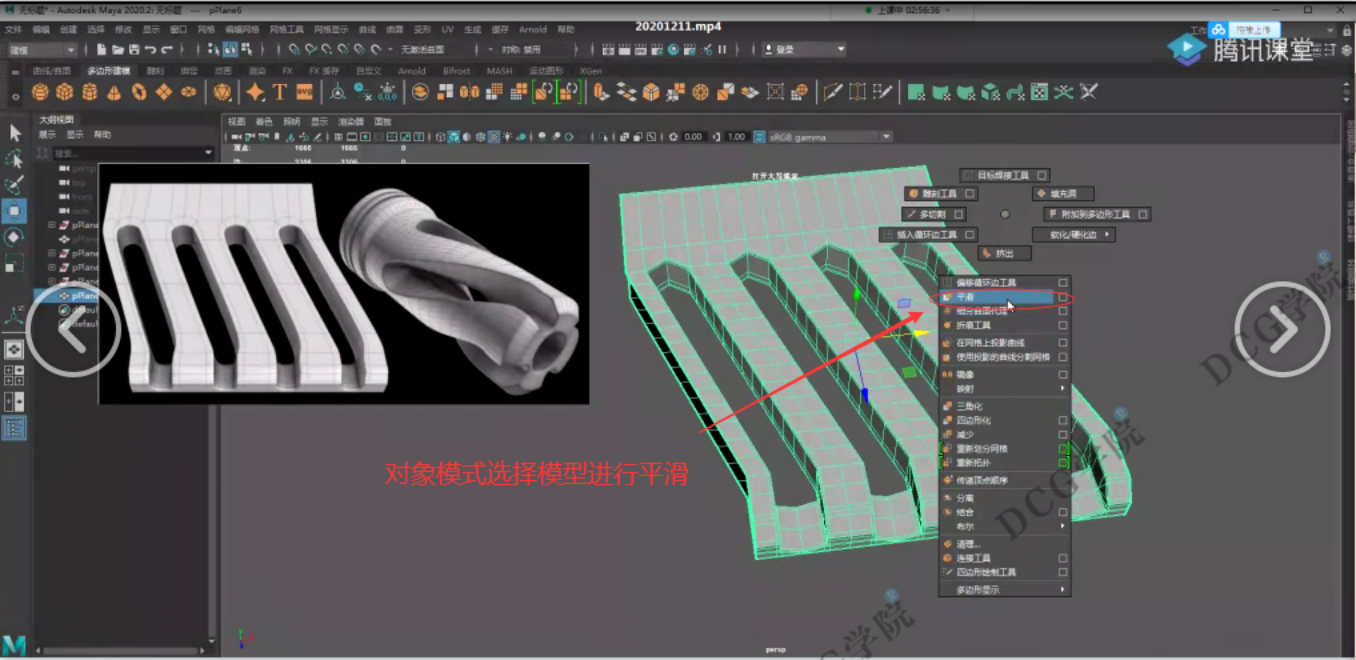The image size is (1356, 660).
Task: Click the polygon cube shelf icon
Action: point(65,92)
